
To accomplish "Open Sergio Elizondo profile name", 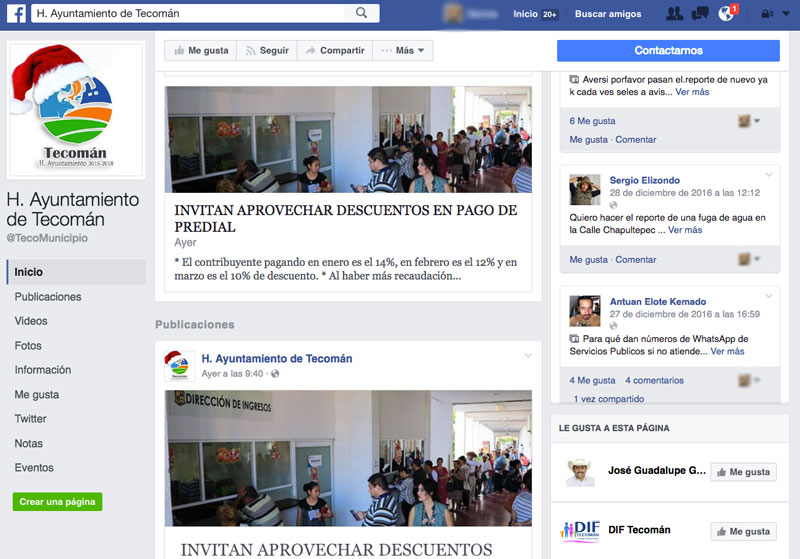I will [644, 180].
